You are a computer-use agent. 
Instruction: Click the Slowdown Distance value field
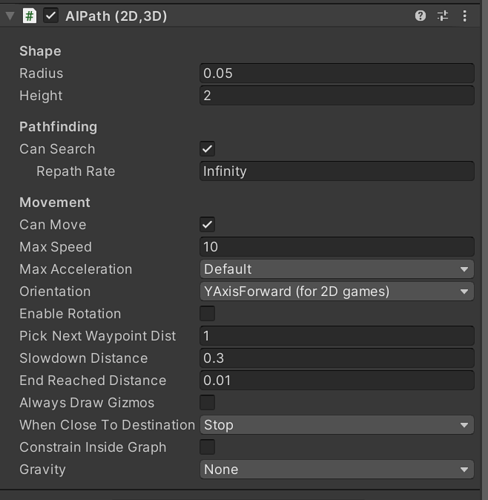[x=337, y=358]
